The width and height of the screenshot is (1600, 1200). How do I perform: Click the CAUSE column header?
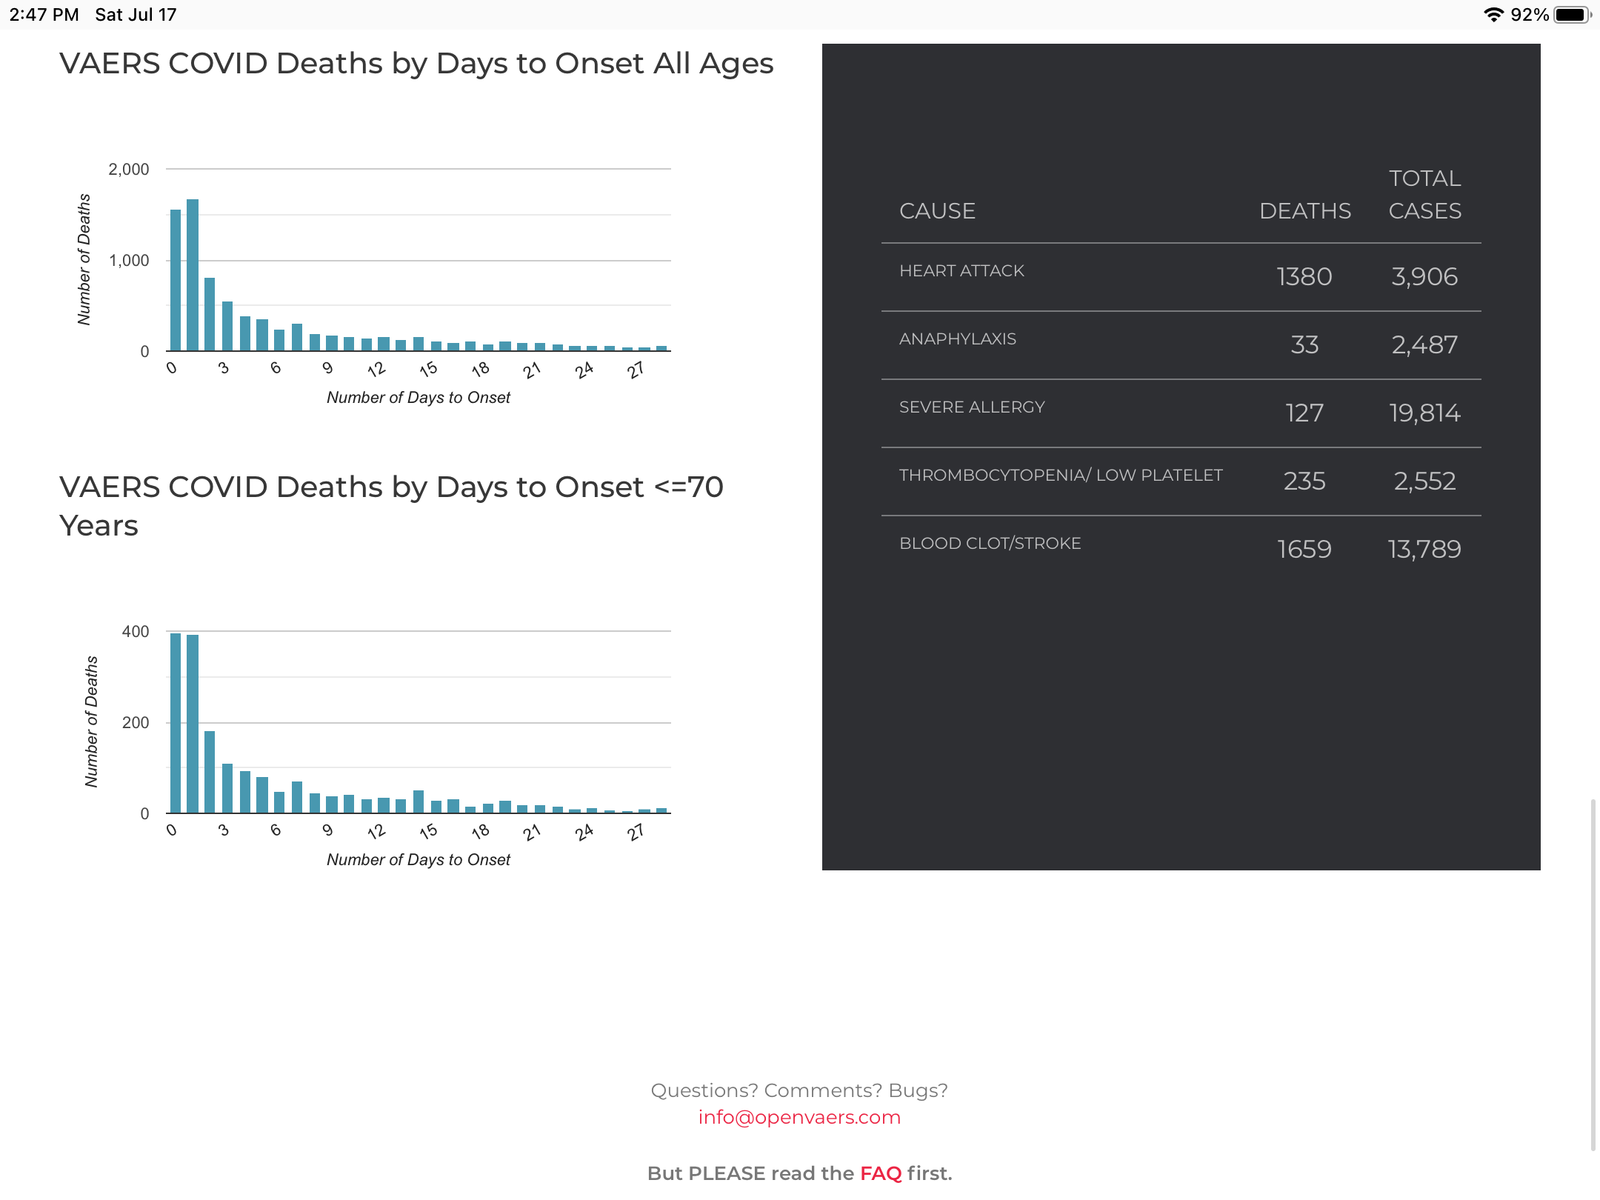(x=937, y=211)
